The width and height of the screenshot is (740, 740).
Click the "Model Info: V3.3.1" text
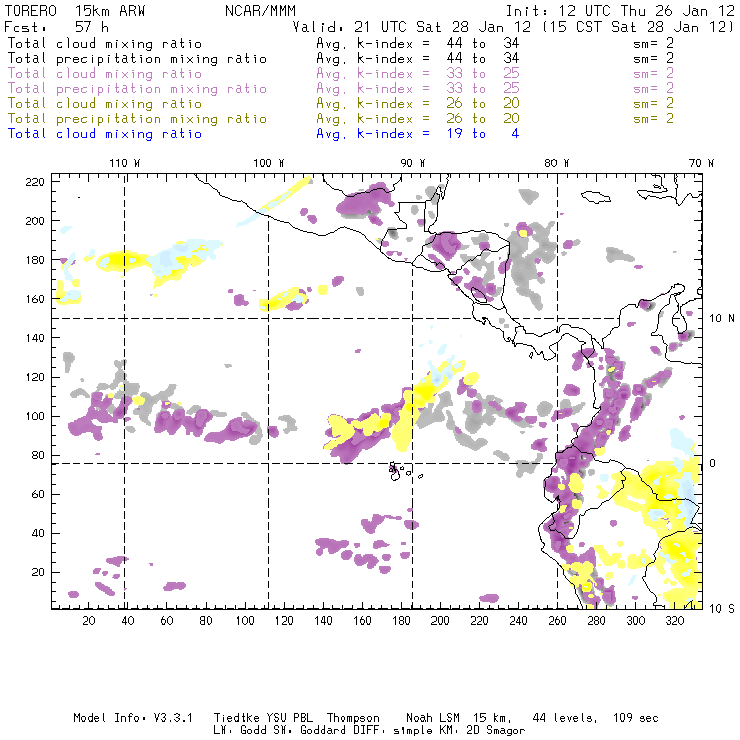(x=133, y=718)
